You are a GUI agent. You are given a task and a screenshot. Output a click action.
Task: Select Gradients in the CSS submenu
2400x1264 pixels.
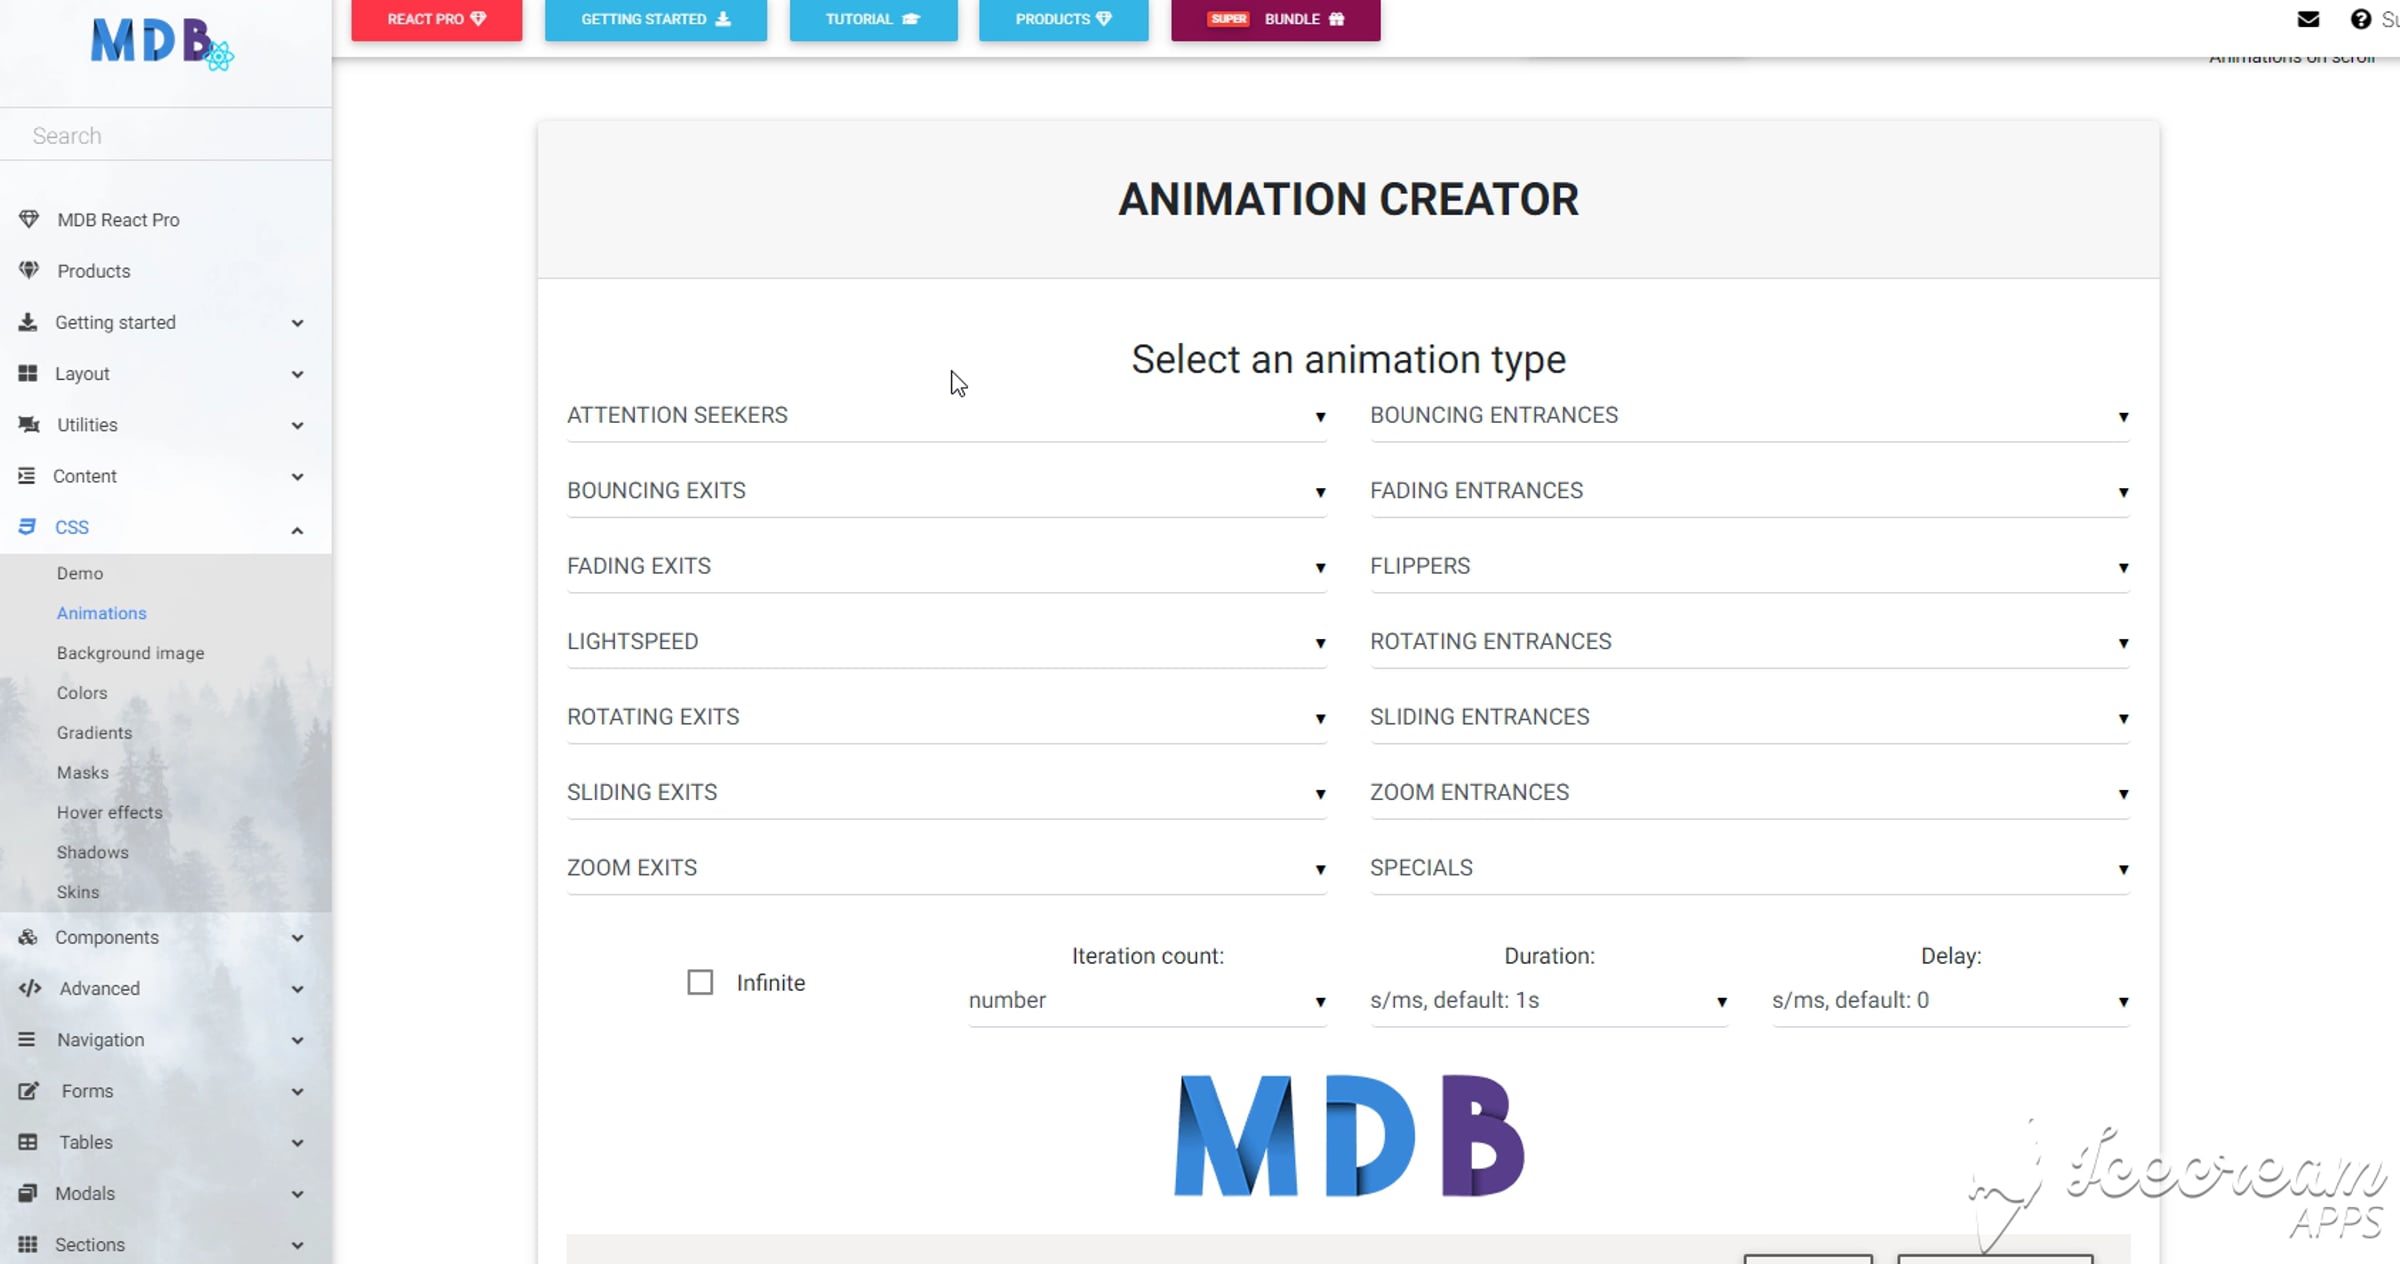(x=94, y=733)
